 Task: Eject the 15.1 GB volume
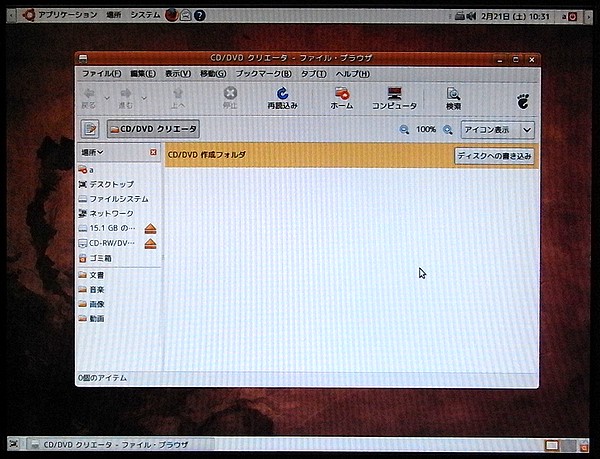(x=151, y=229)
